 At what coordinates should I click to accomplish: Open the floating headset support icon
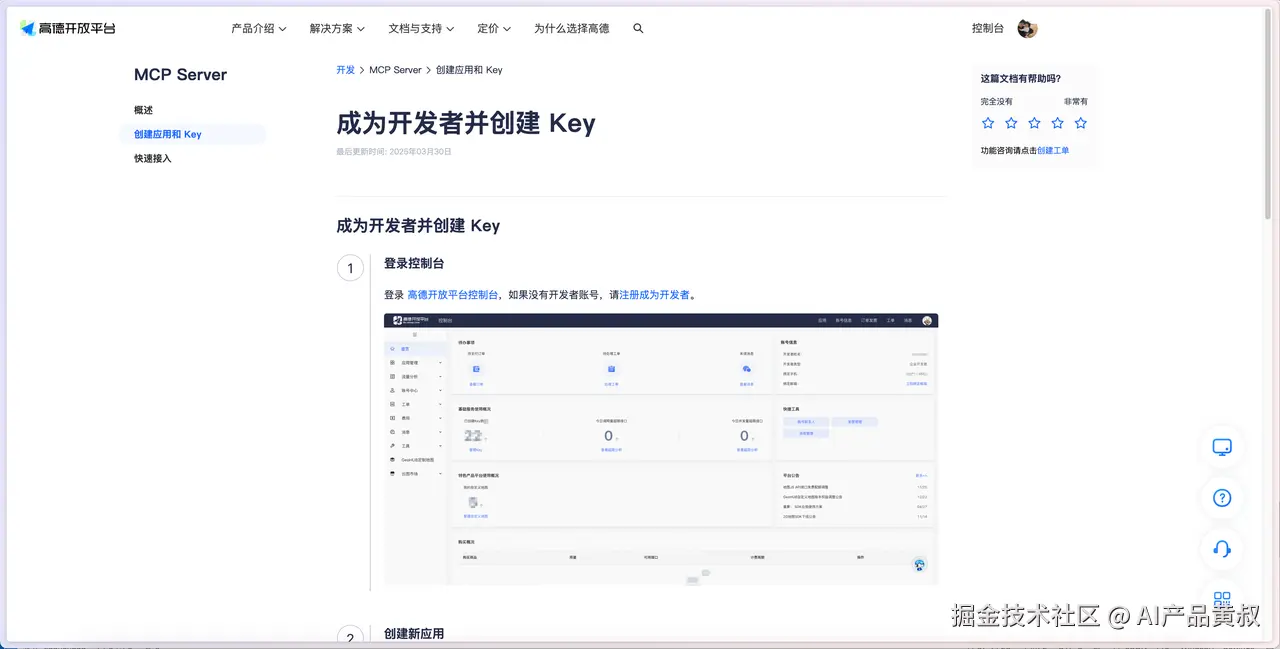click(1221, 549)
